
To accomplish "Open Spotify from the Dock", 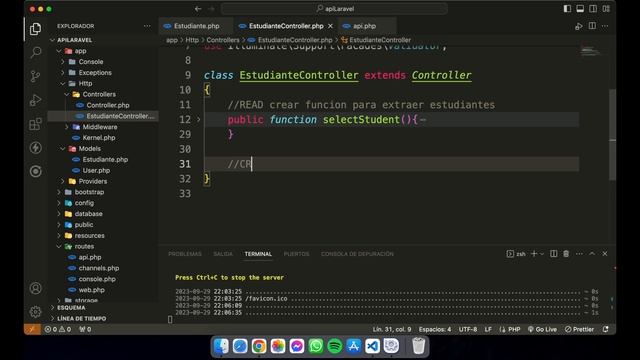I will 335,346.
